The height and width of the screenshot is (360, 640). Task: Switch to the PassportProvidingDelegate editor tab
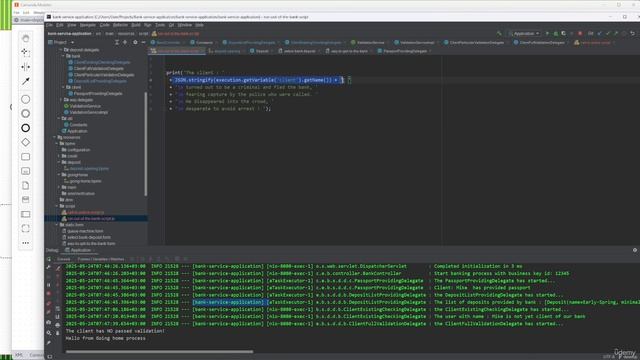(x=404, y=51)
